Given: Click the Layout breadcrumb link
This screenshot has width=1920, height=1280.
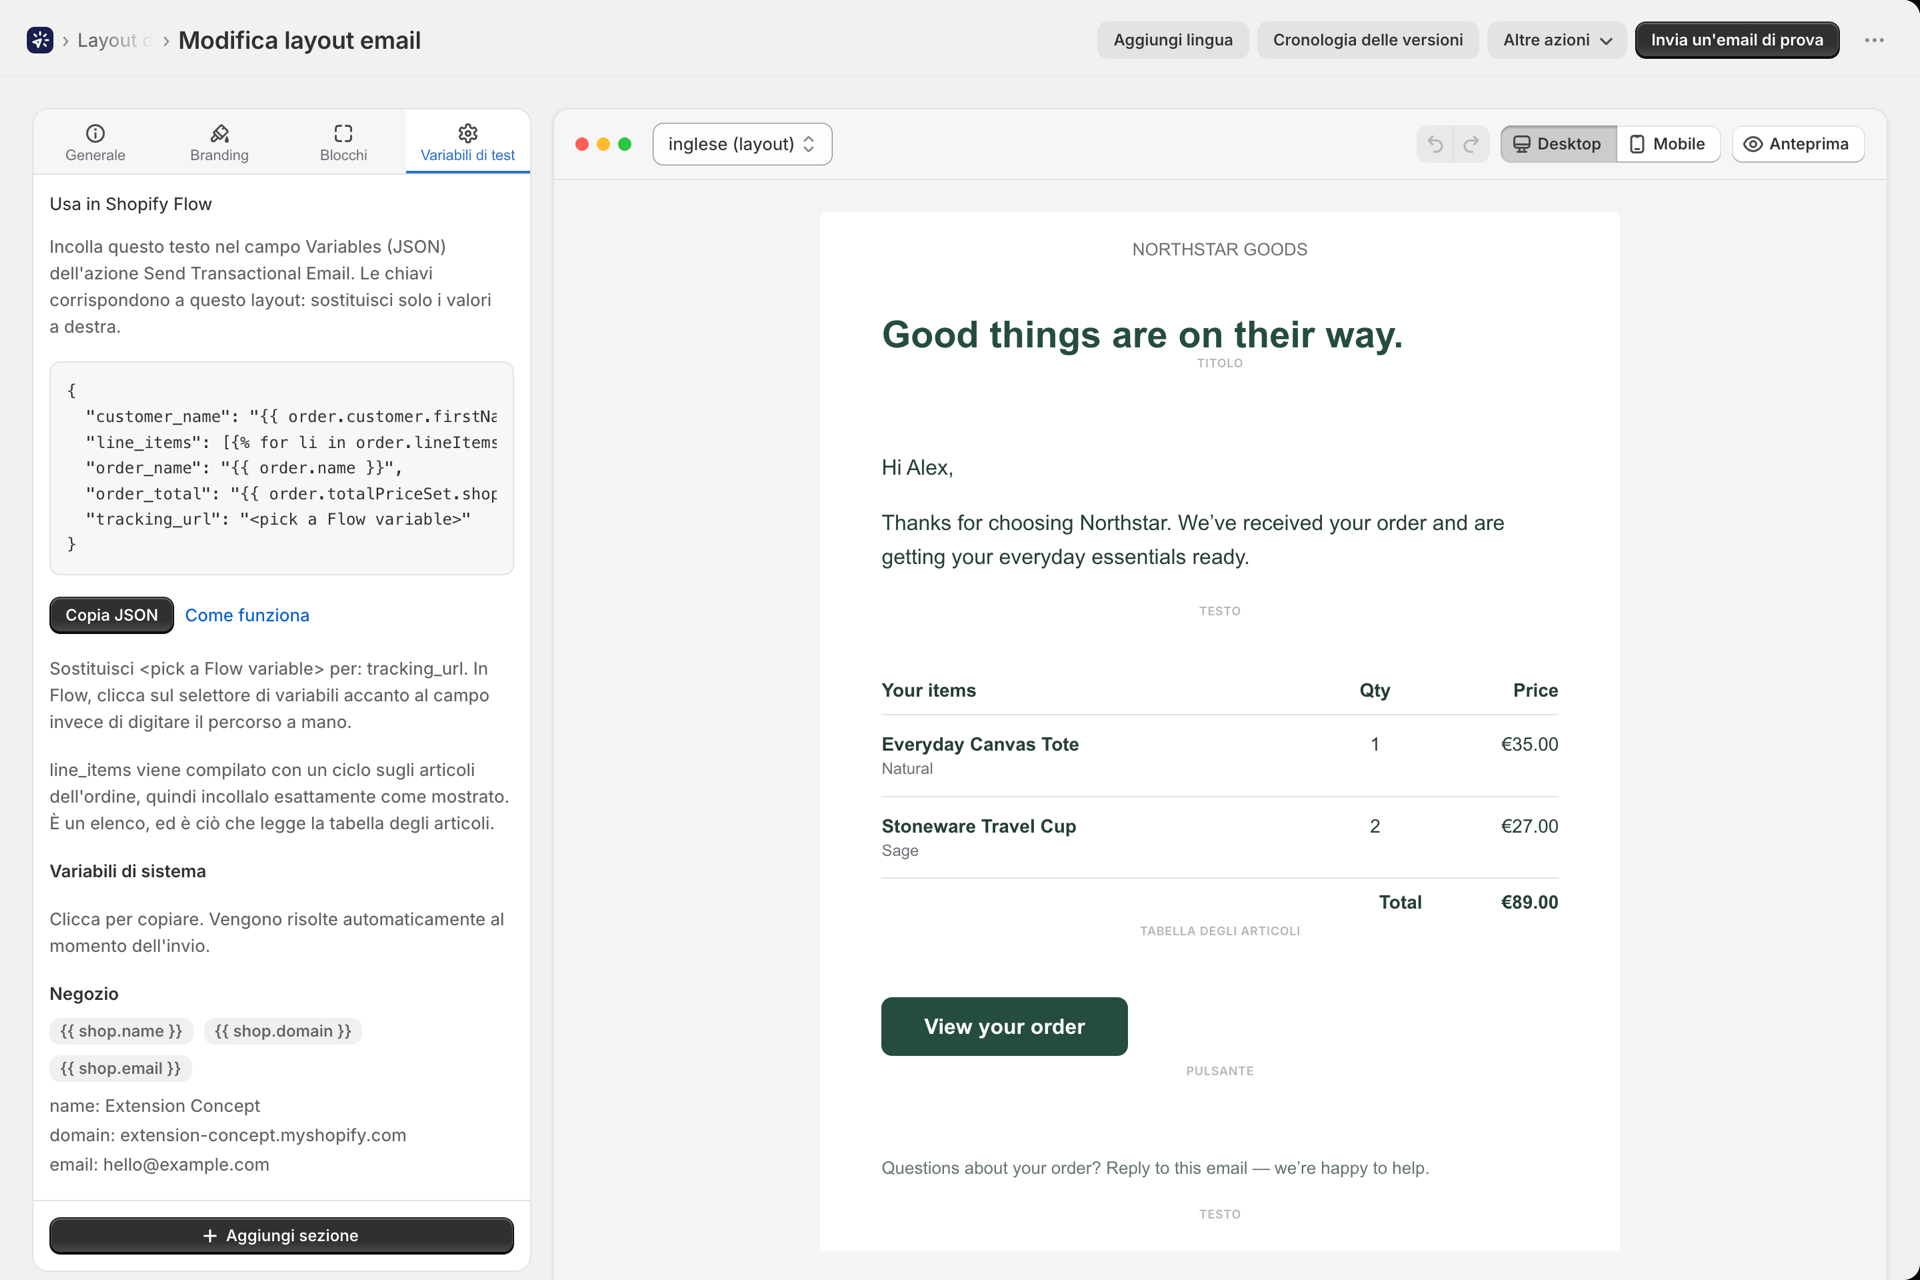Looking at the screenshot, I should click(x=113, y=40).
